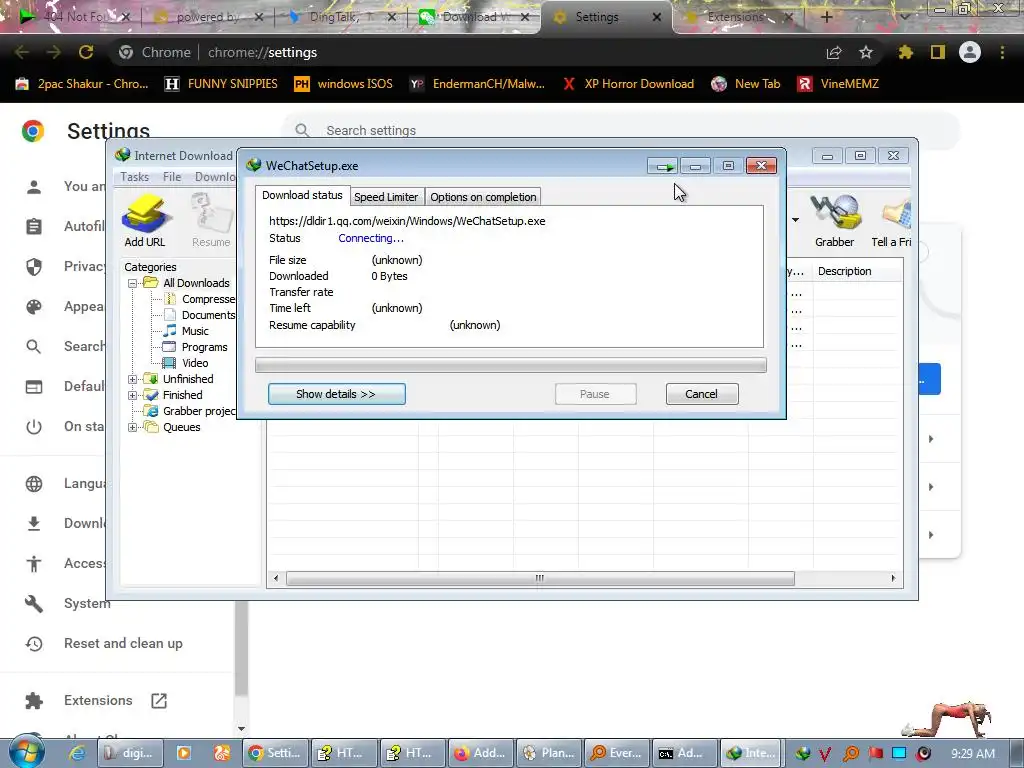Open Extensions from settings sidebar
This screenshot has height=768, width=1024.
97,701
